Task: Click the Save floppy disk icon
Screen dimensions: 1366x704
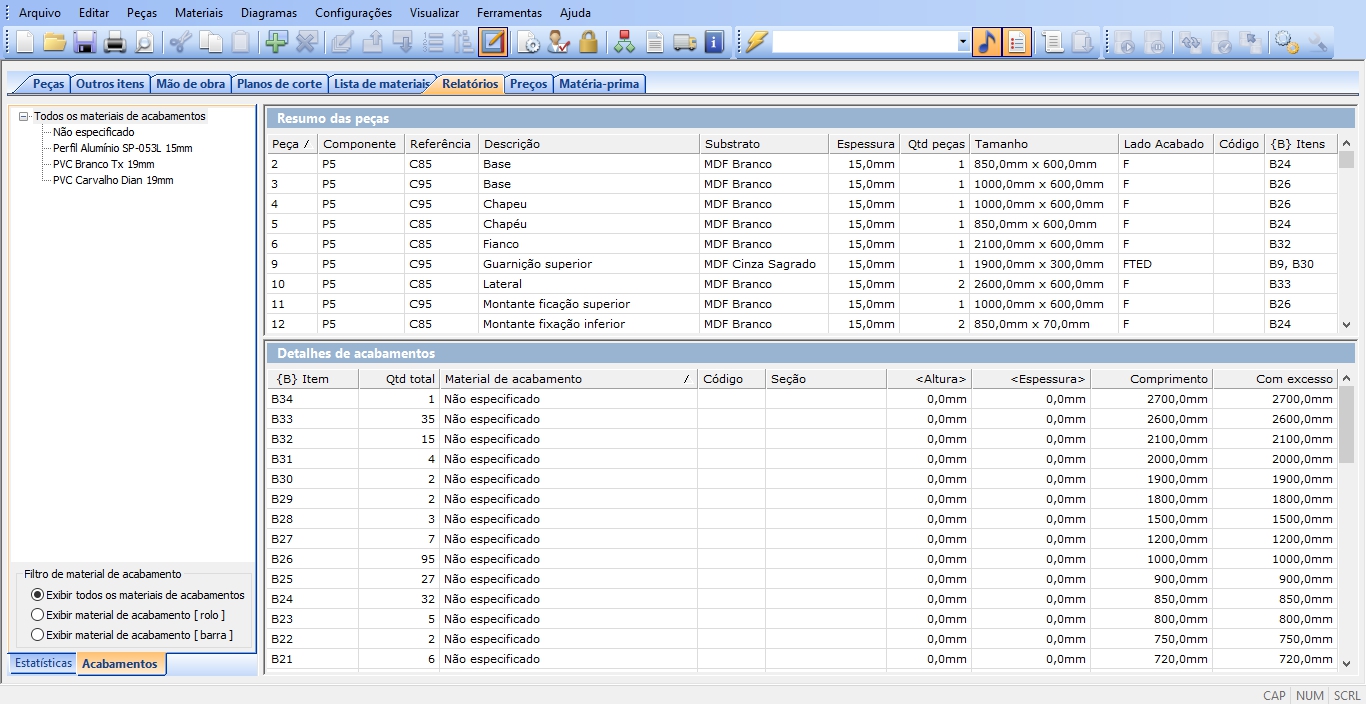Action: pyautogui.click(x=84, y=42)
